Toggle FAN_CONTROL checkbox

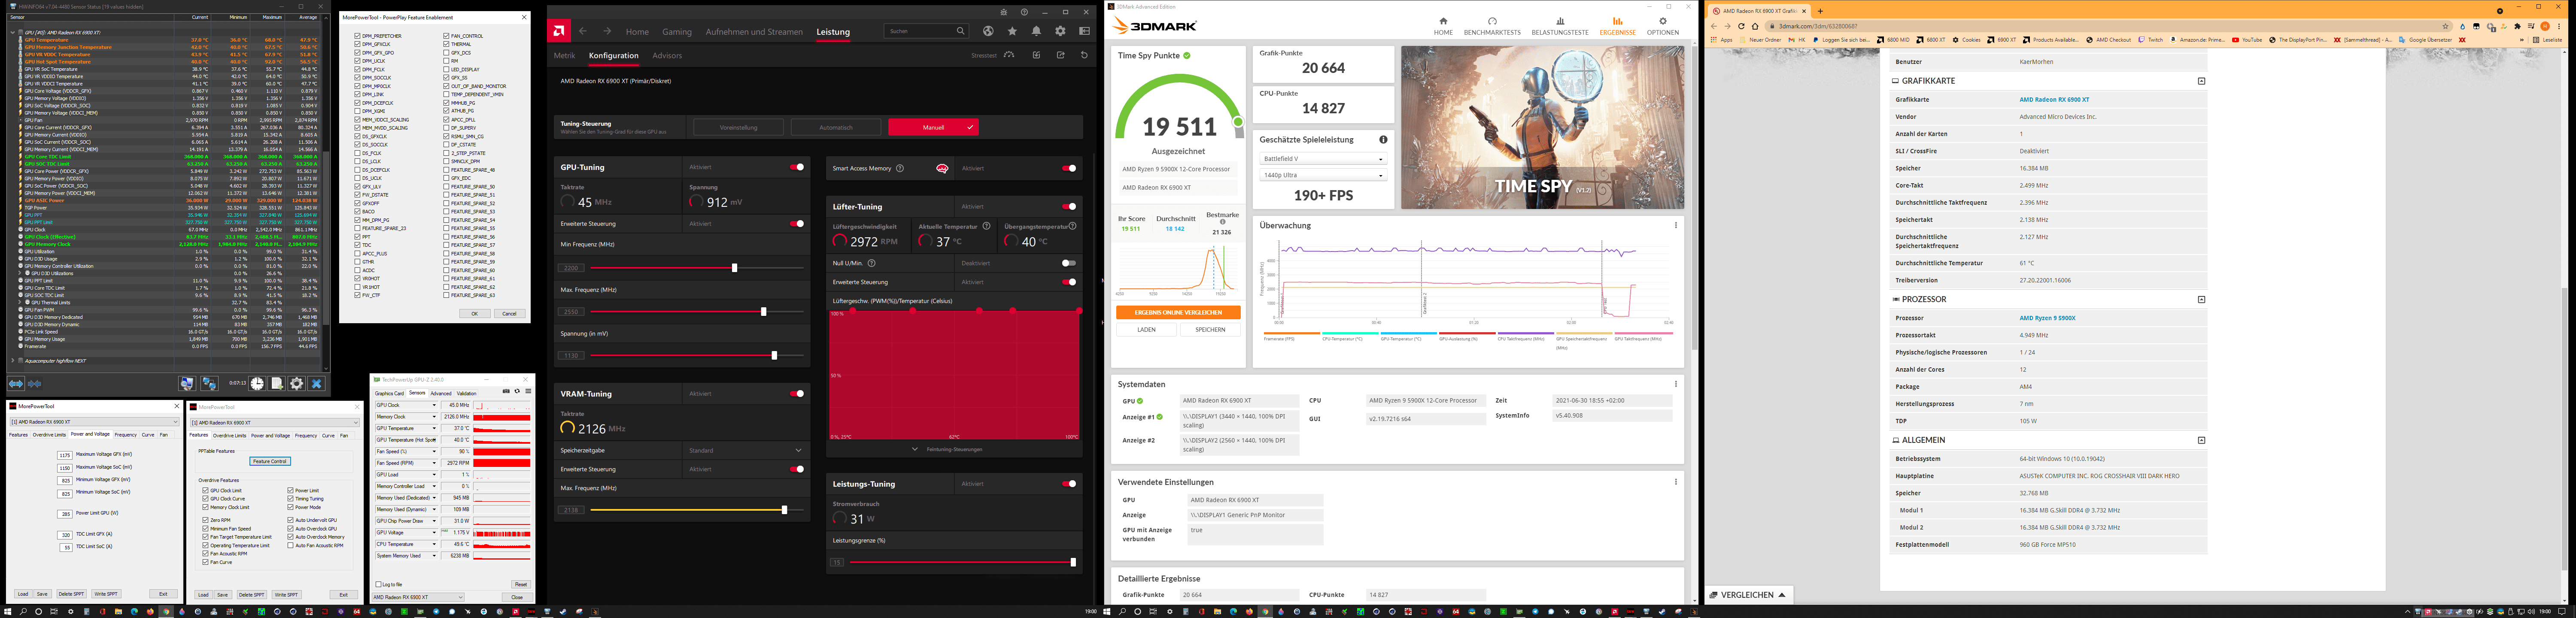click(446, 36)
